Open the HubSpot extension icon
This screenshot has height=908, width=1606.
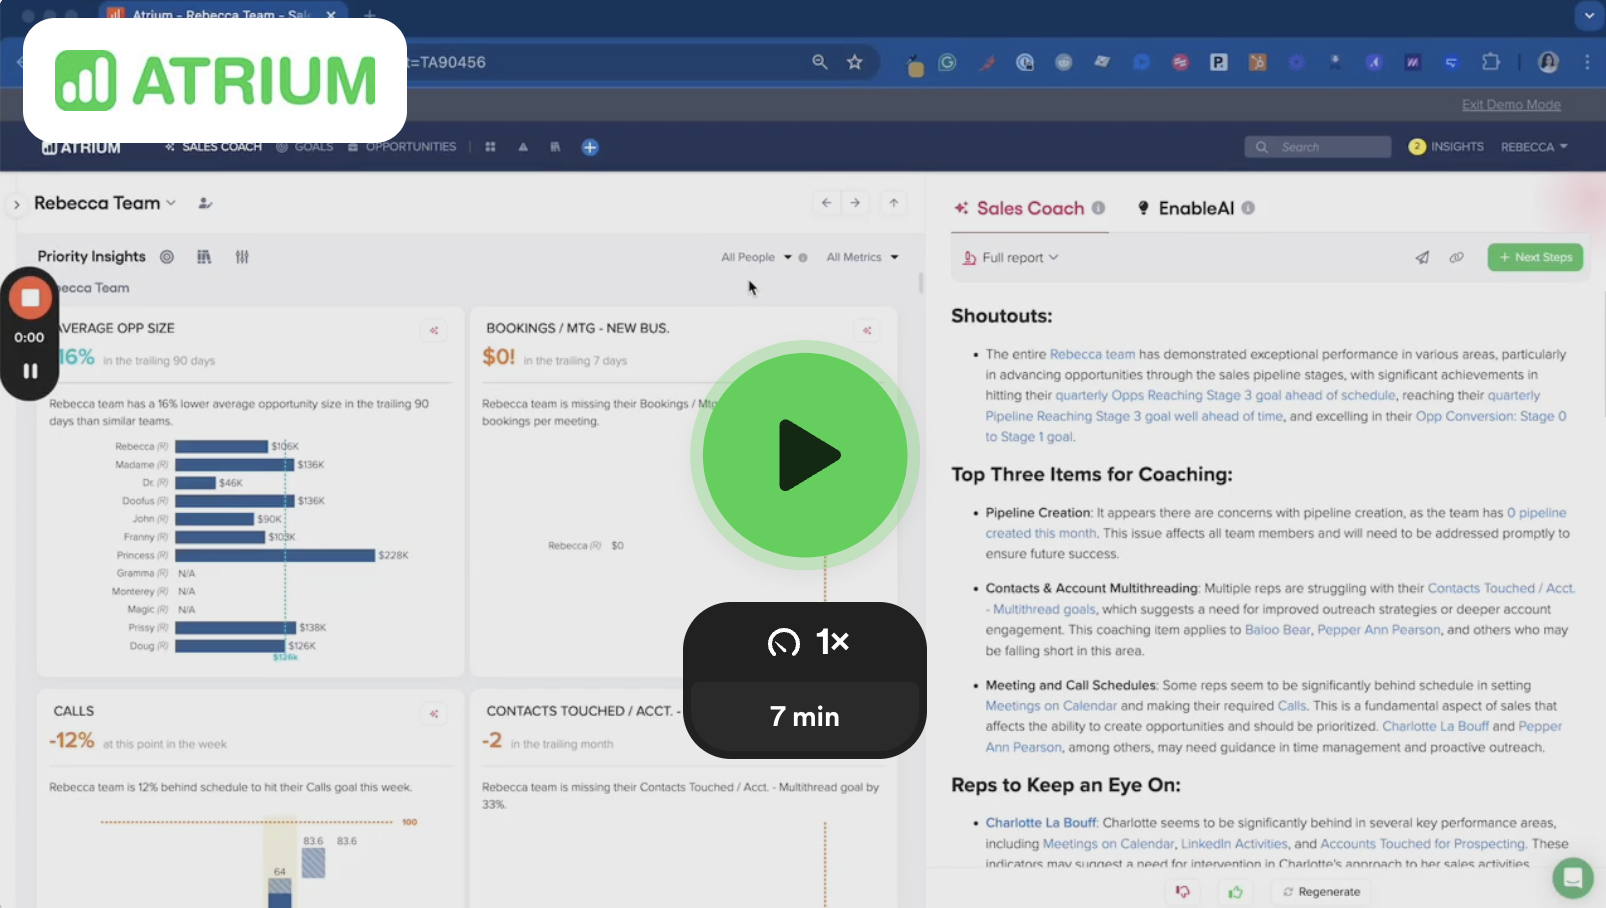tap(1257, 62)
